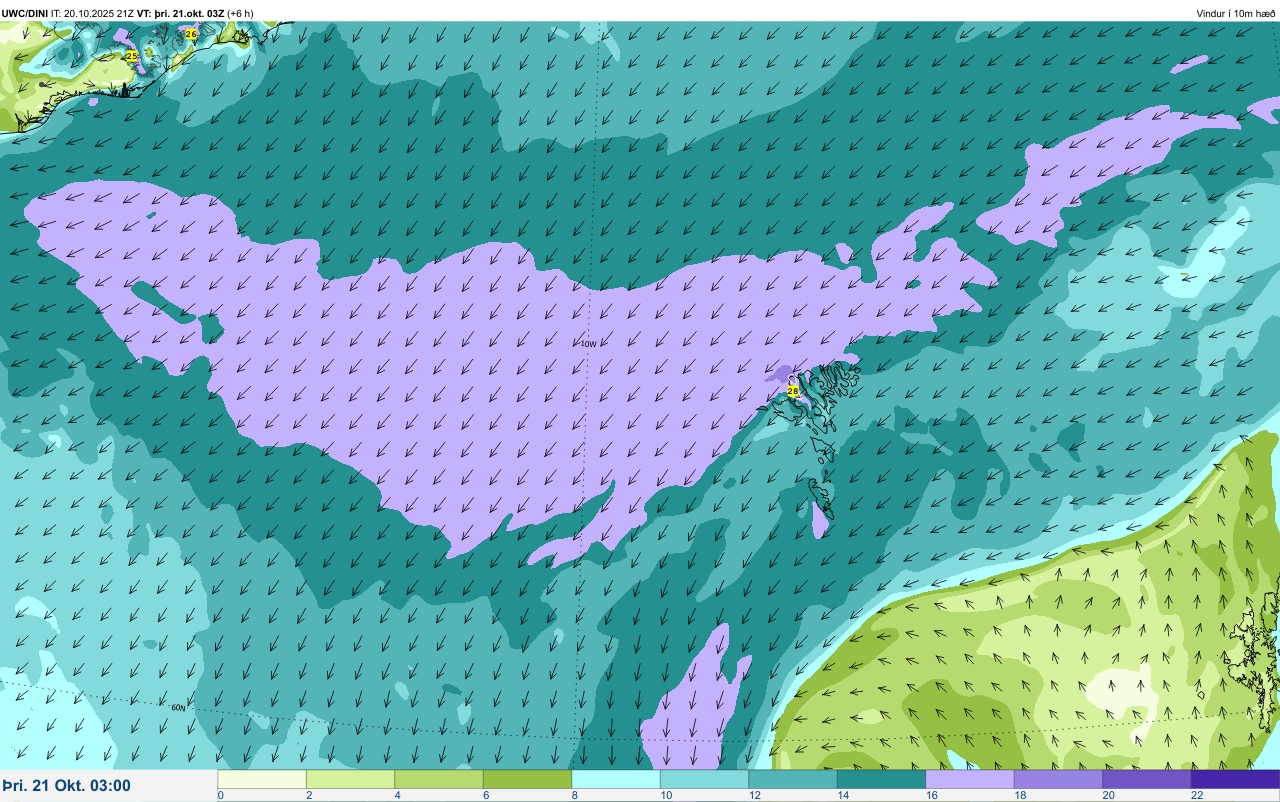Click the light cyan 8–10 legend swatch
1280x802 pixels.
point(616,779)
